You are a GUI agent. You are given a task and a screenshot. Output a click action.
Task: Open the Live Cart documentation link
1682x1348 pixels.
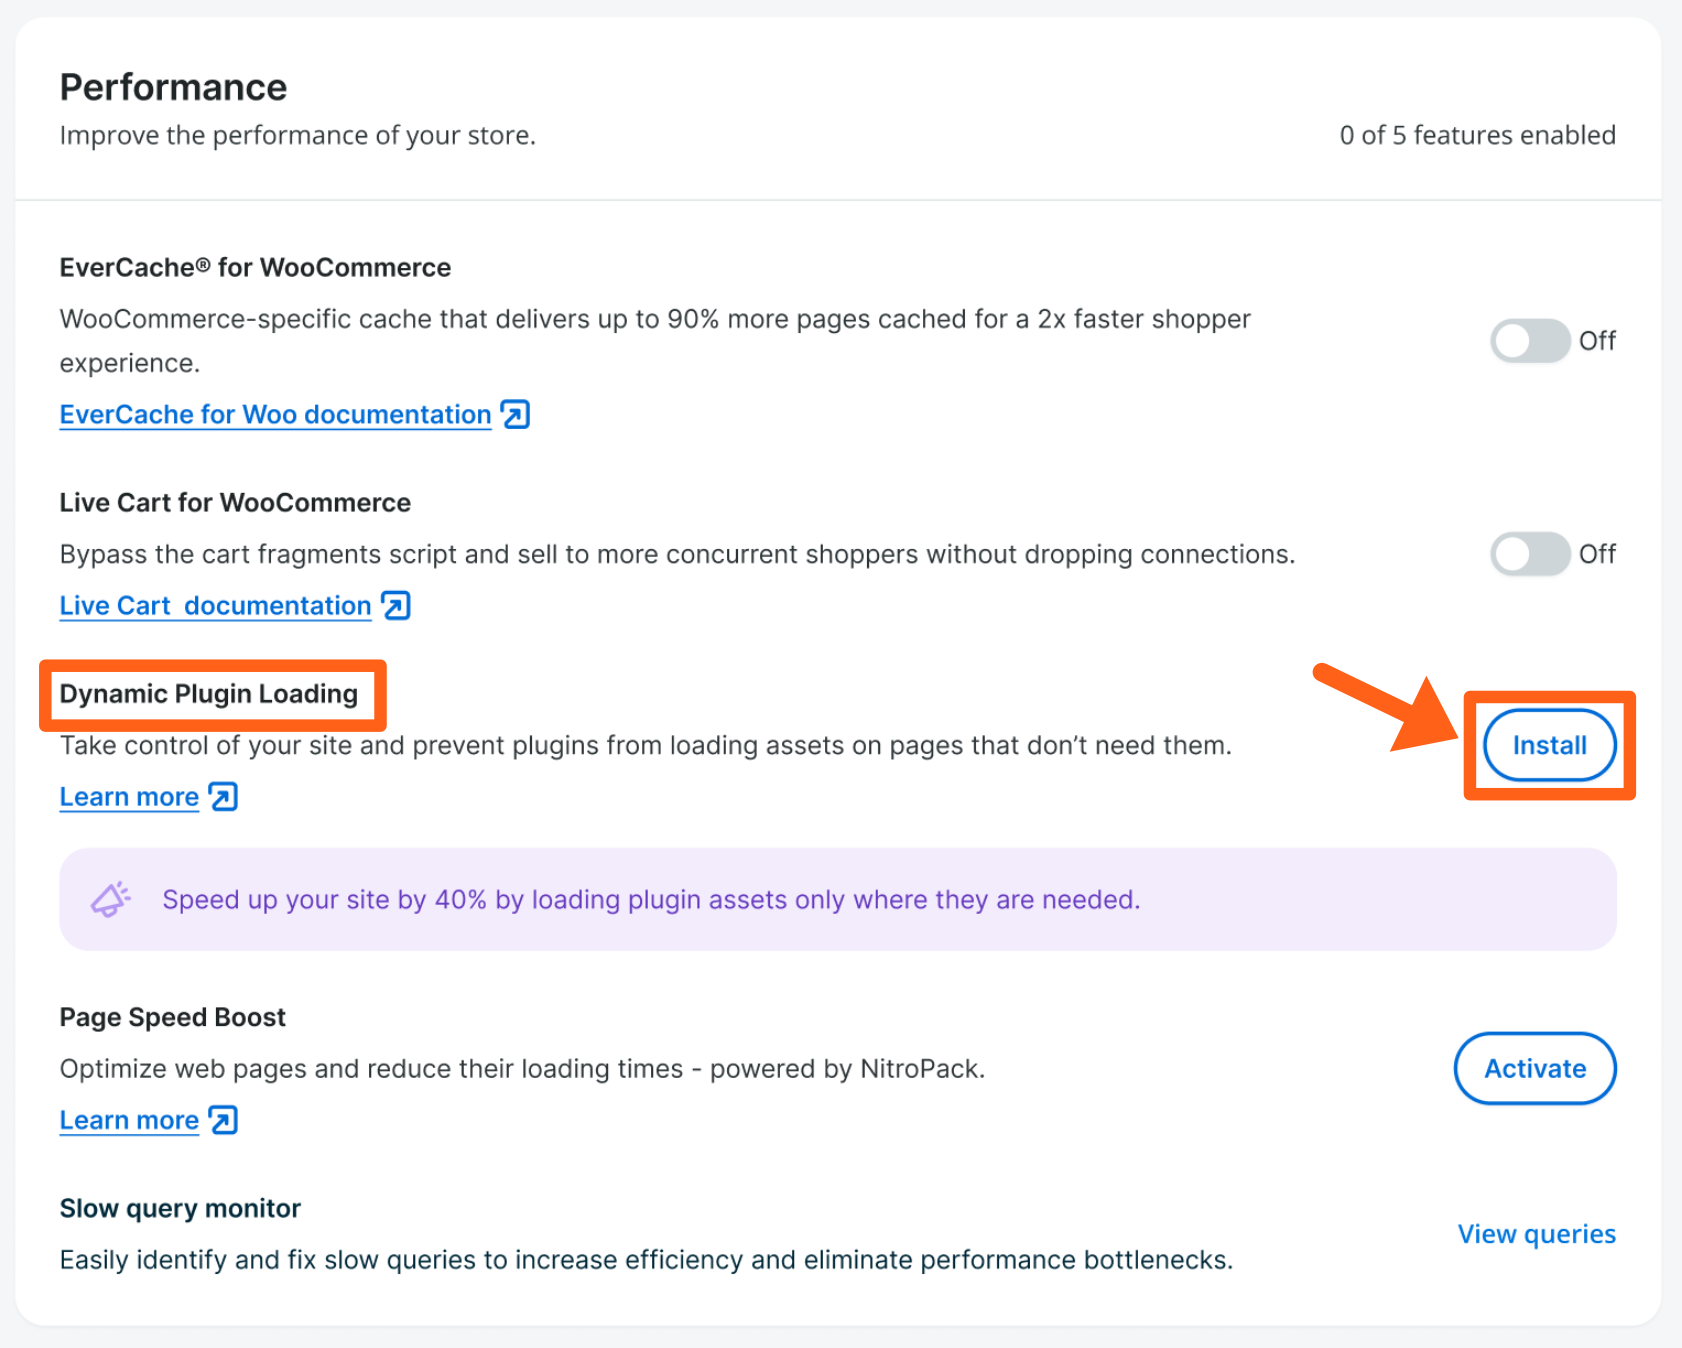tap(215, 606)
